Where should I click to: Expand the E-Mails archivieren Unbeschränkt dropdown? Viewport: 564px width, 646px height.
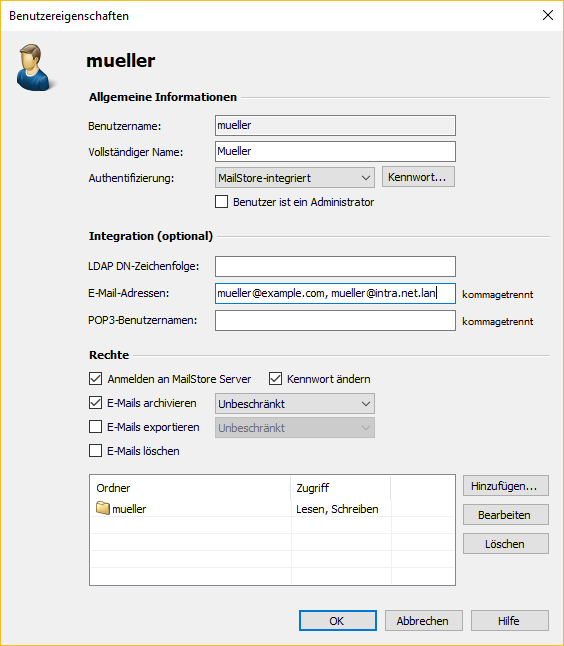tap(295, 404)
